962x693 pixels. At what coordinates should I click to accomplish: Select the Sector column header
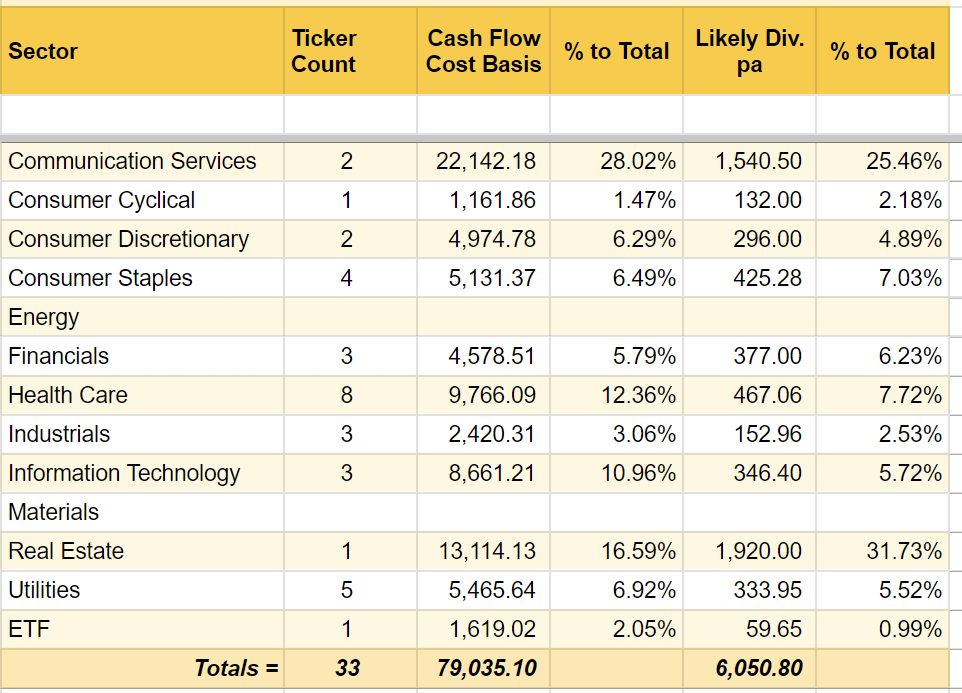[43, 50]
